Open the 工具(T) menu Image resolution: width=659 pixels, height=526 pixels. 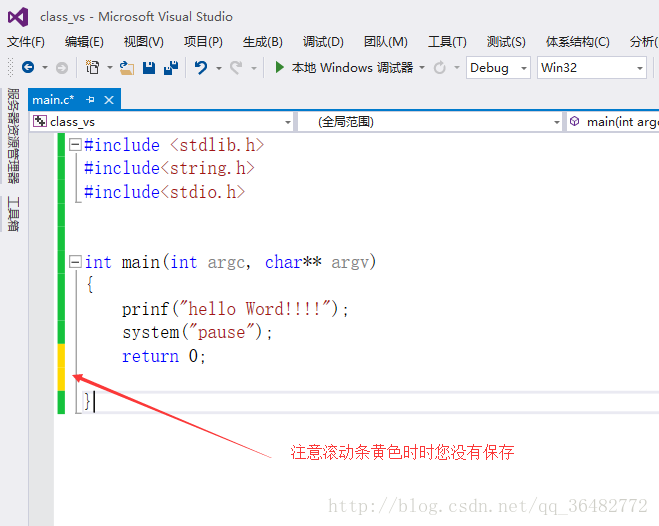447,42
